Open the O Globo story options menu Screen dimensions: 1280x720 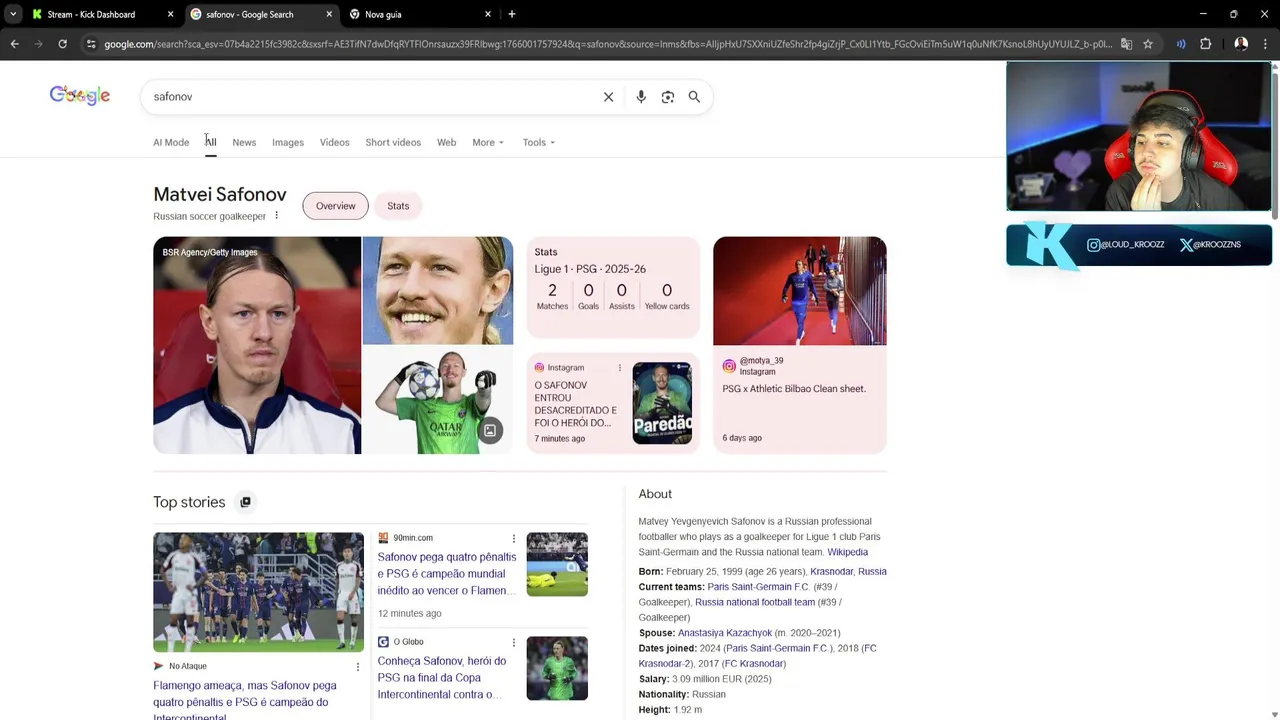click(514, 643)
